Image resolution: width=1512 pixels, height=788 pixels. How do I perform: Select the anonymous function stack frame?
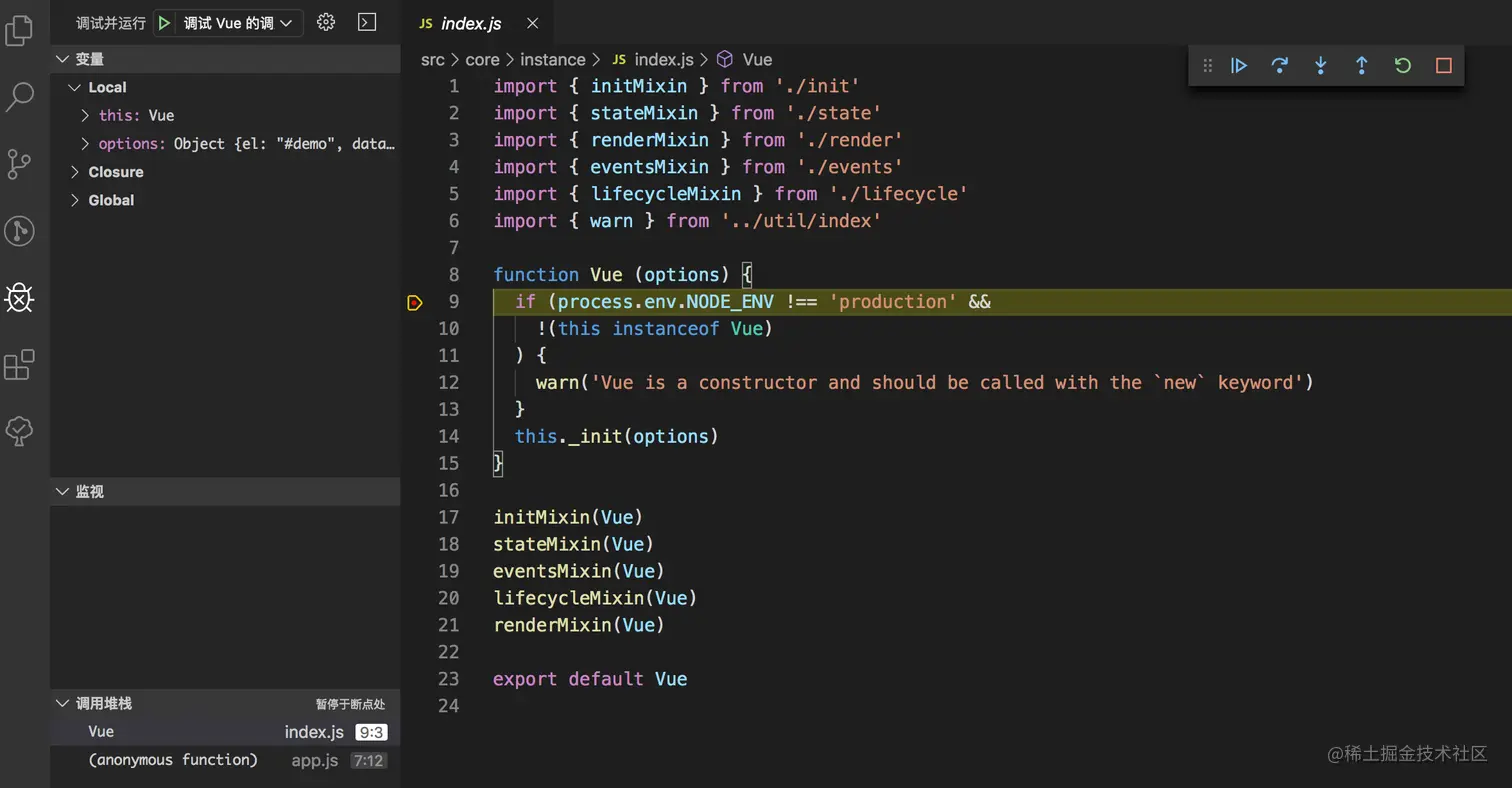[x=173, y=760]
